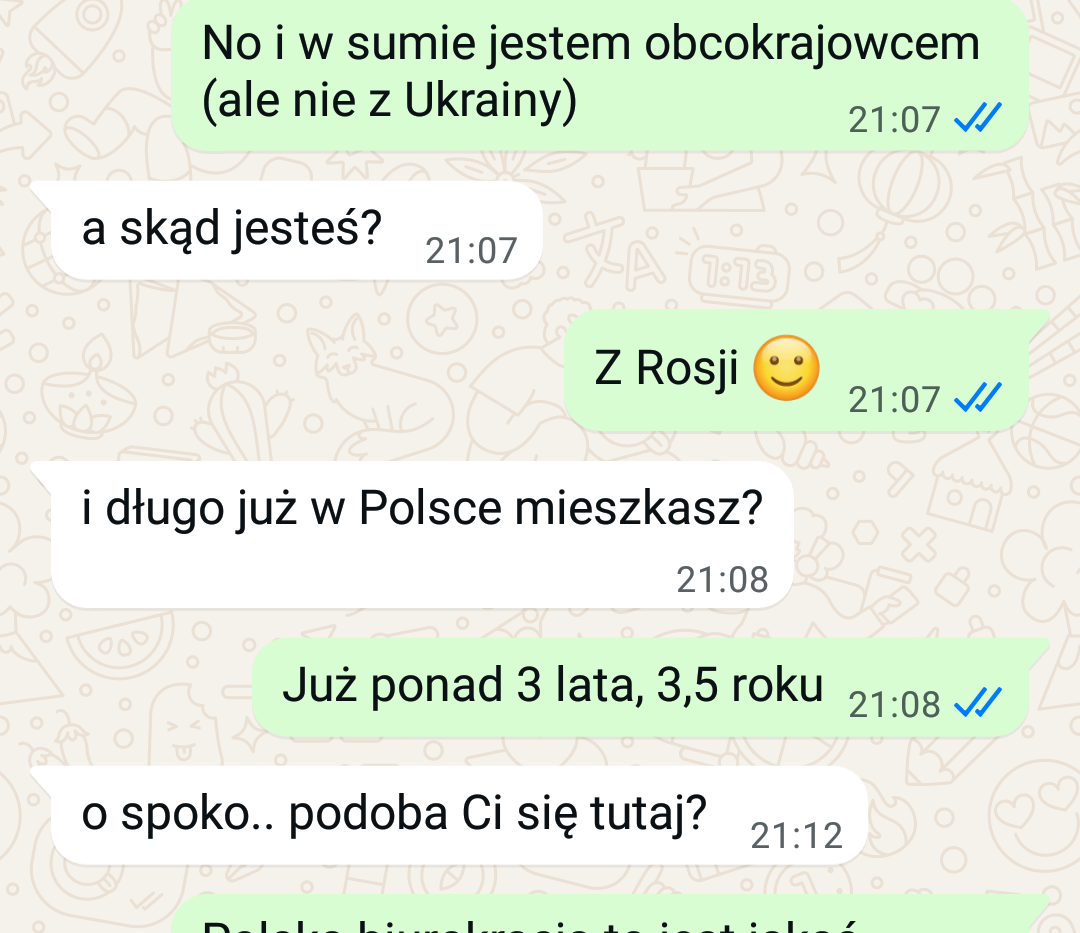1080x933 pixels.
Task: Tap read receipt checkmarks on obcokrajowcem message
Action: 977,118
